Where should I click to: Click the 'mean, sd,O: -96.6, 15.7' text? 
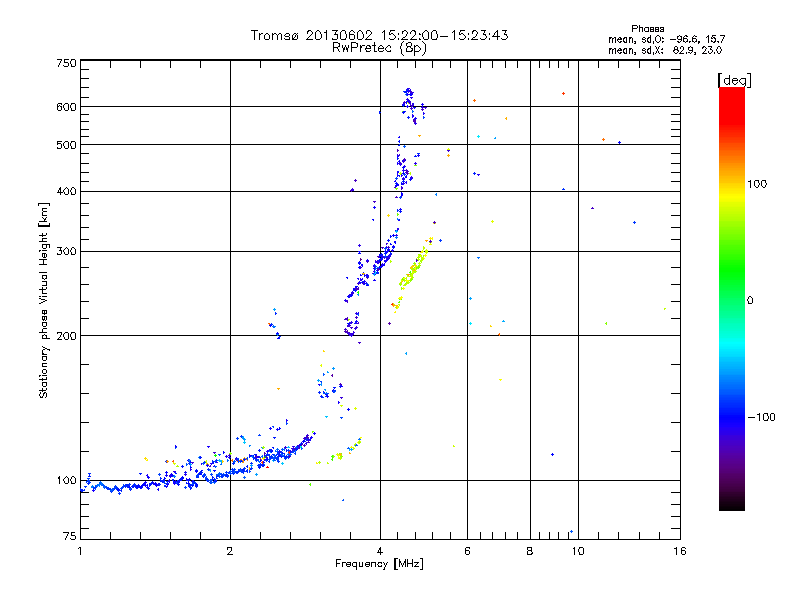(667, 39)
